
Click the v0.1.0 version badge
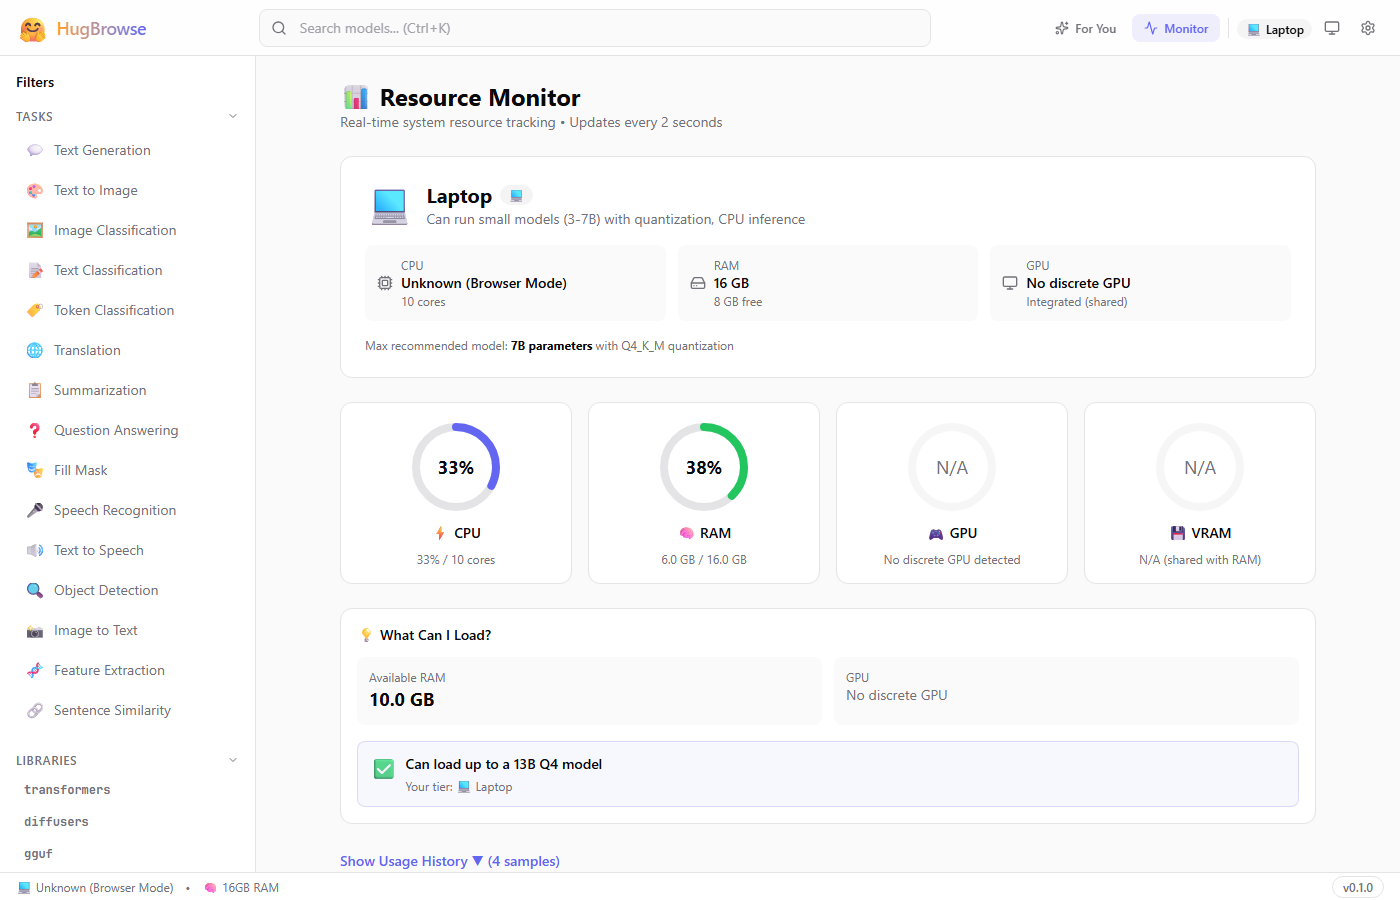1357,887
